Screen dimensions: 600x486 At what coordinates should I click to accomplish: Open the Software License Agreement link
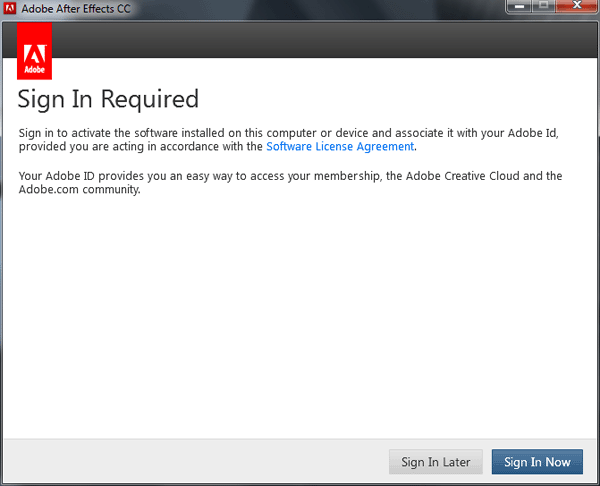(340, 147)
